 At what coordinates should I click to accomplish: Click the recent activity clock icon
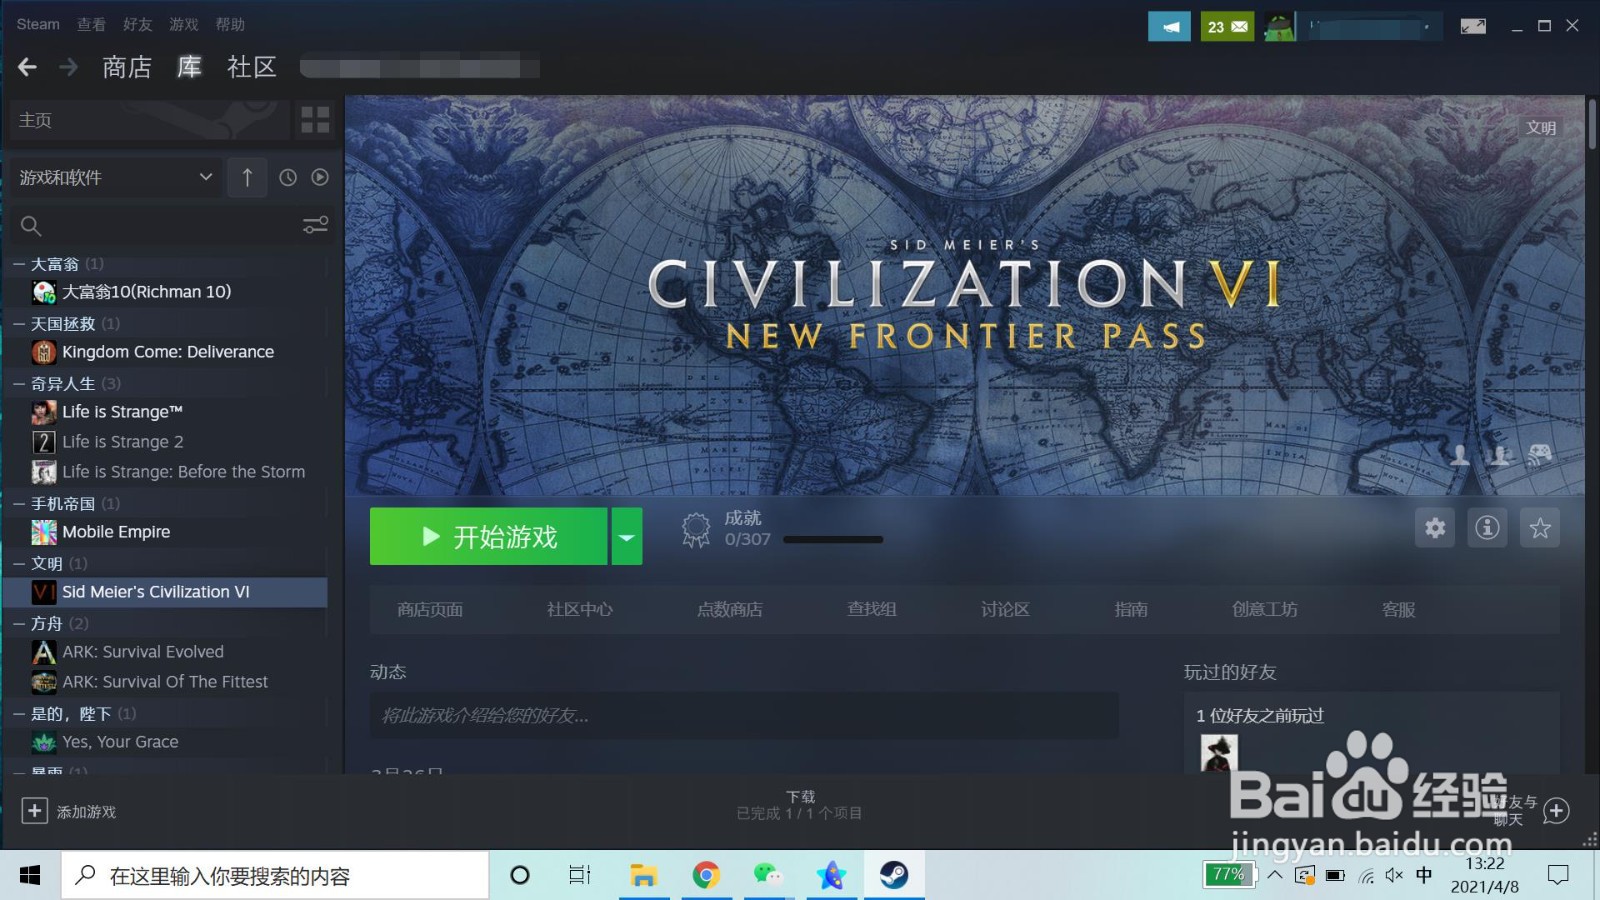click(x=288, y=177)
